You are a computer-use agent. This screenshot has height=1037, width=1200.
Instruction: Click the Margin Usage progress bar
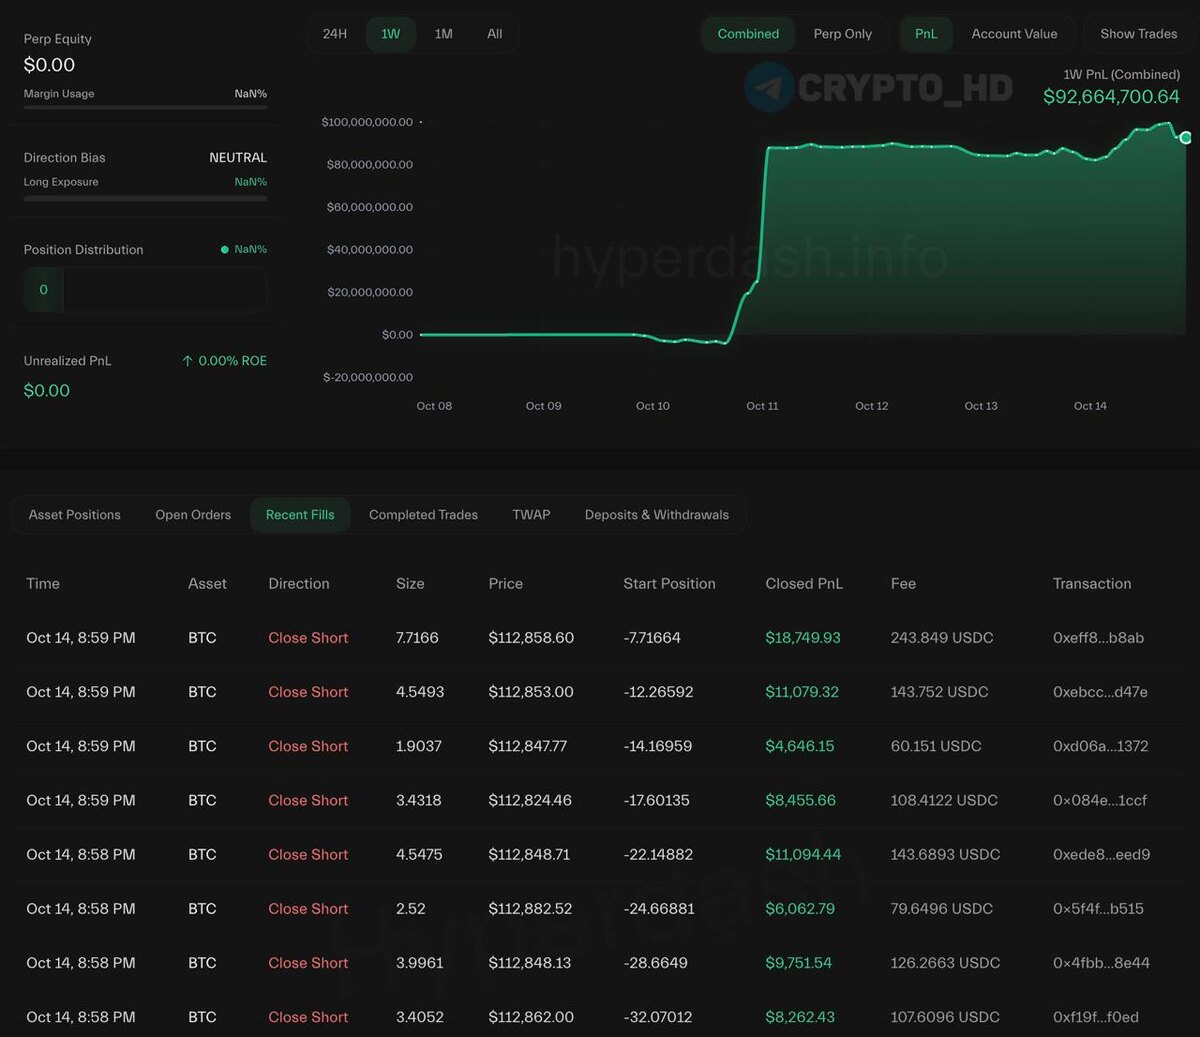pos(145,107)
